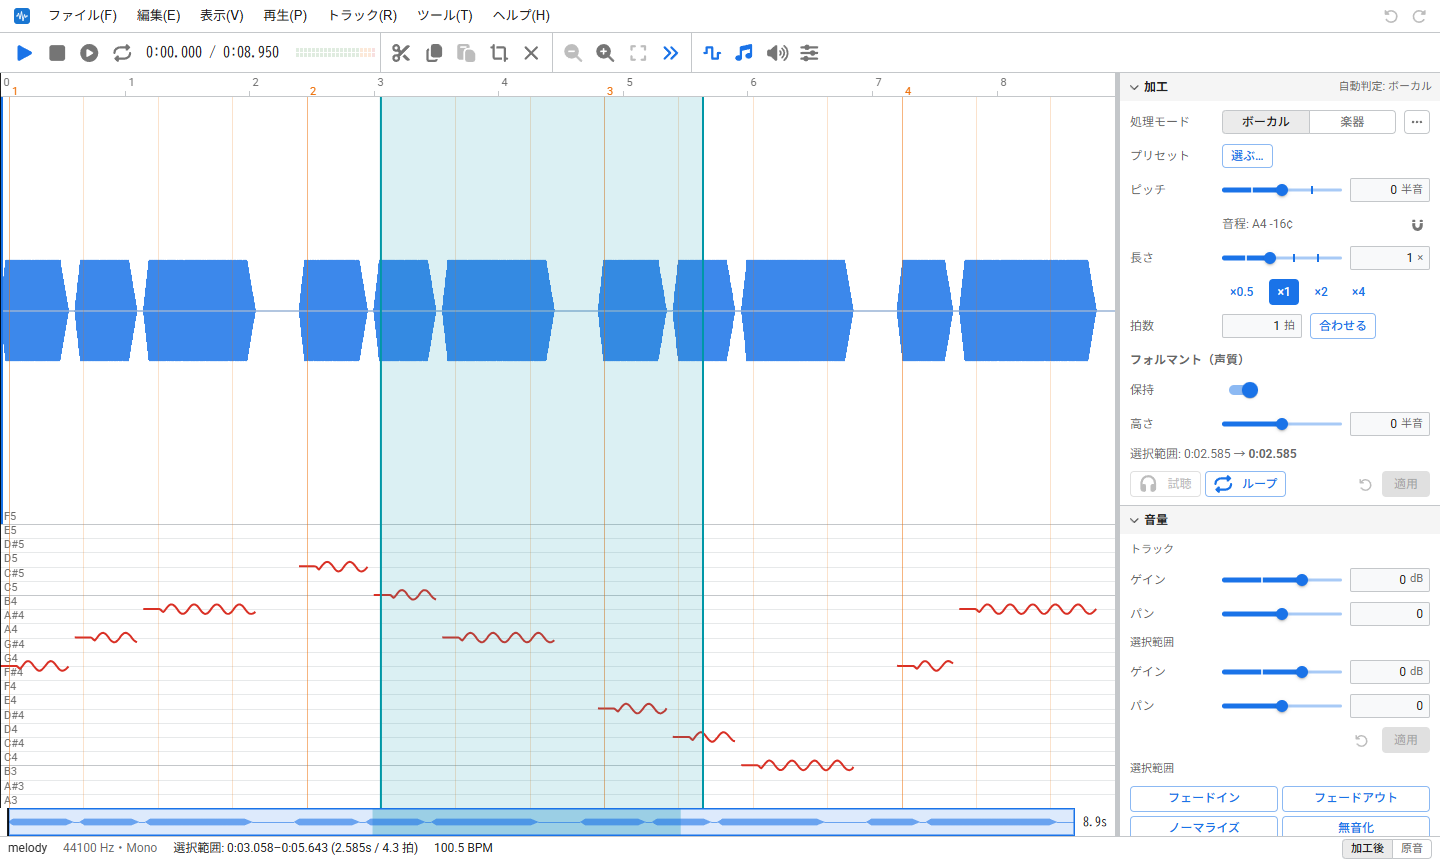
Task: Click the paste clipboard icon
Action: tap(466, 53)
